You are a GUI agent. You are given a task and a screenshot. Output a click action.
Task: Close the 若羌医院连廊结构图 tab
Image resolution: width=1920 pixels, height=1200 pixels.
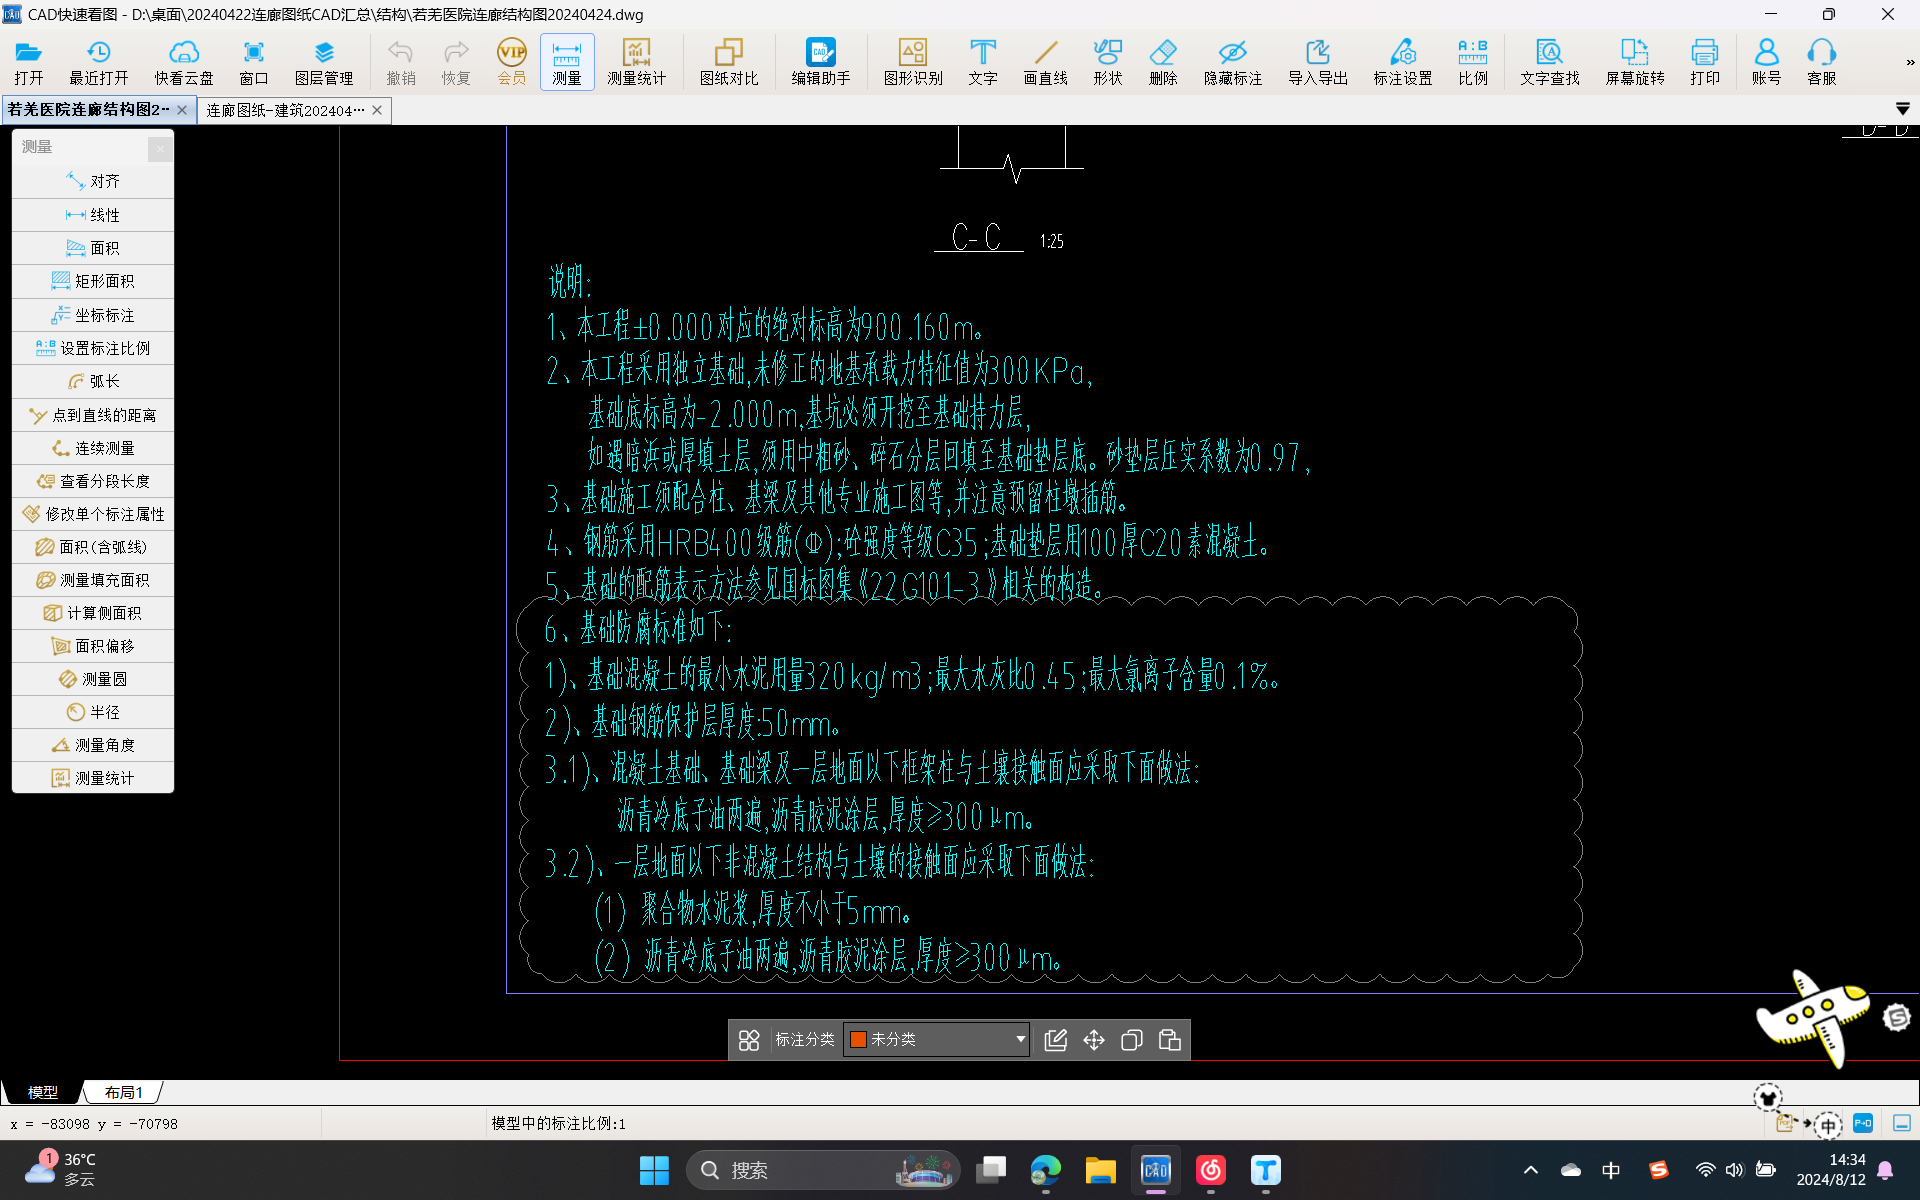point(182,110)
